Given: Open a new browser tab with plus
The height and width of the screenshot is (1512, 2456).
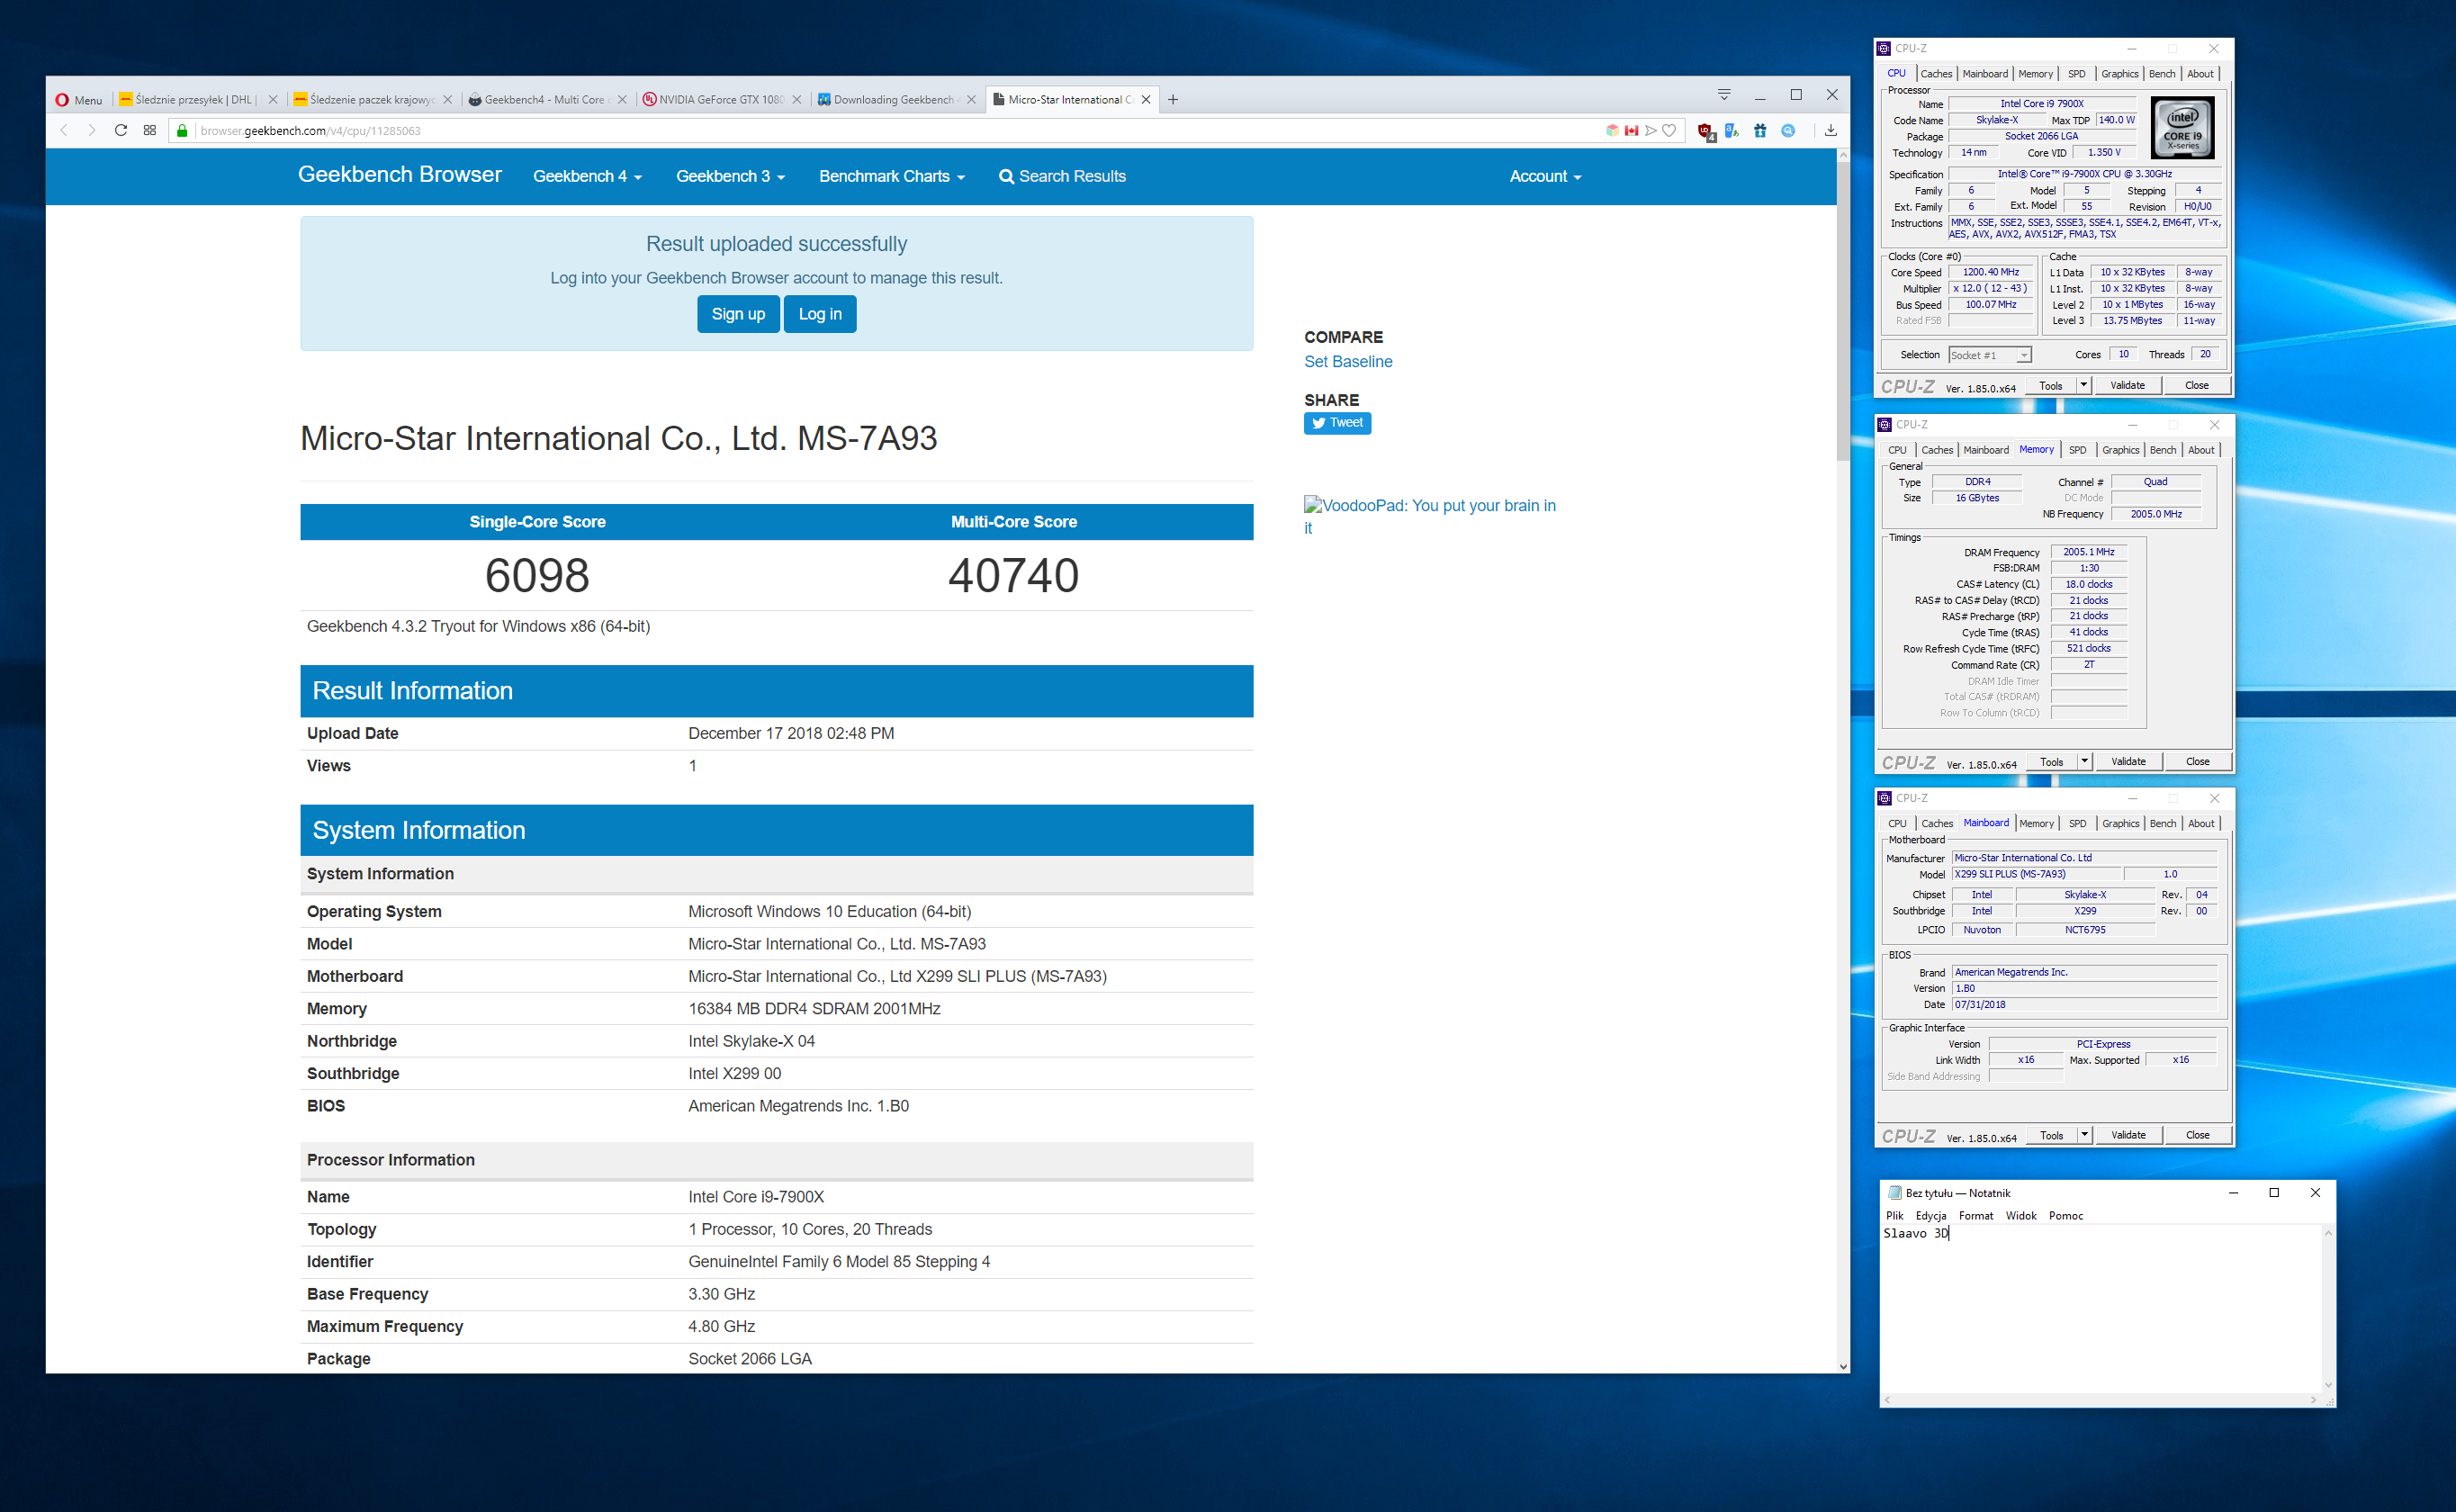Looking at the screenshot, I should (1173, 99).
